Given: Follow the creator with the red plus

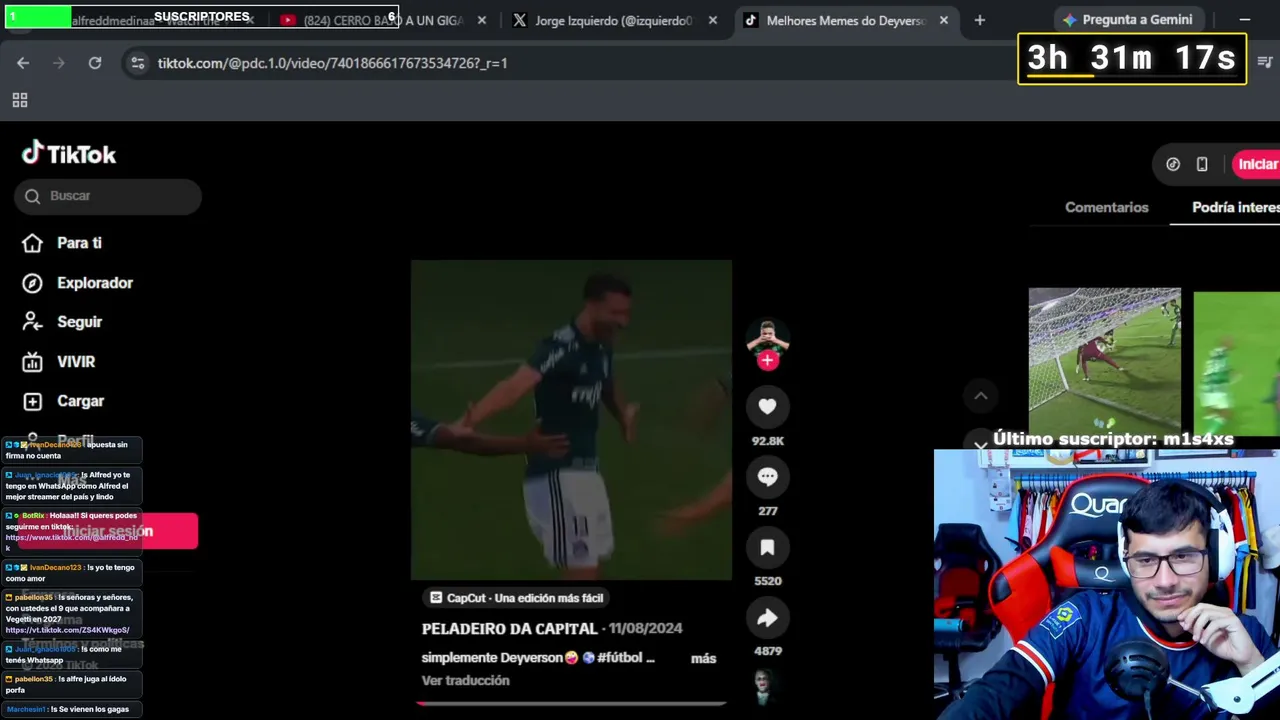Looking at the screenshot, I should (767, 361).
